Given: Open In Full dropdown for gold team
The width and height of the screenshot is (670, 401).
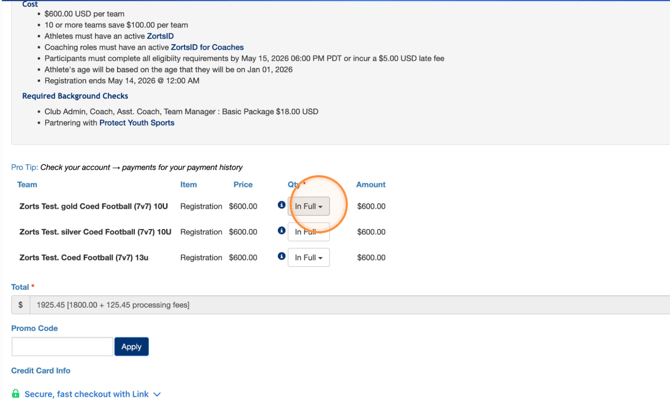Looking at the screenshot, I should pos(308,207).
